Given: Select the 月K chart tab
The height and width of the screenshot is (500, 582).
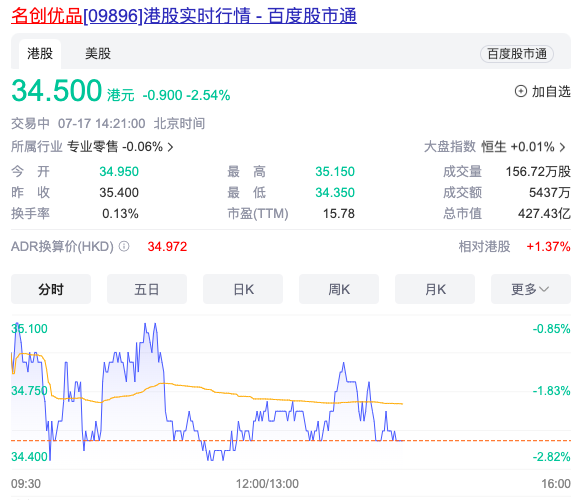Looking at the screenshot, I should pyautogui.click(x=435, y=289).
